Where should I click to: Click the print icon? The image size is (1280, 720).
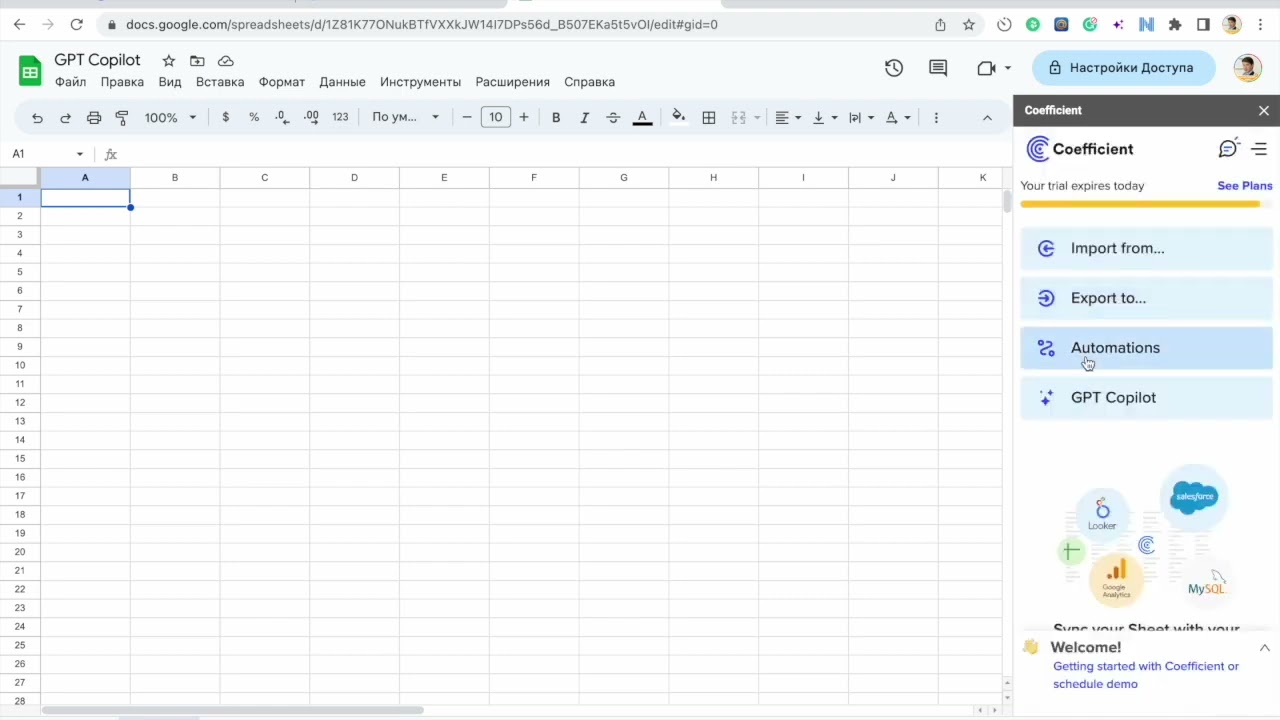94,118
